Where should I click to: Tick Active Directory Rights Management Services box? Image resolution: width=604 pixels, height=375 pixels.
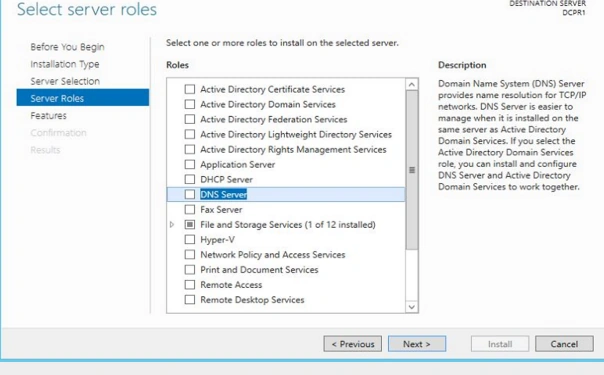[190, 149]
